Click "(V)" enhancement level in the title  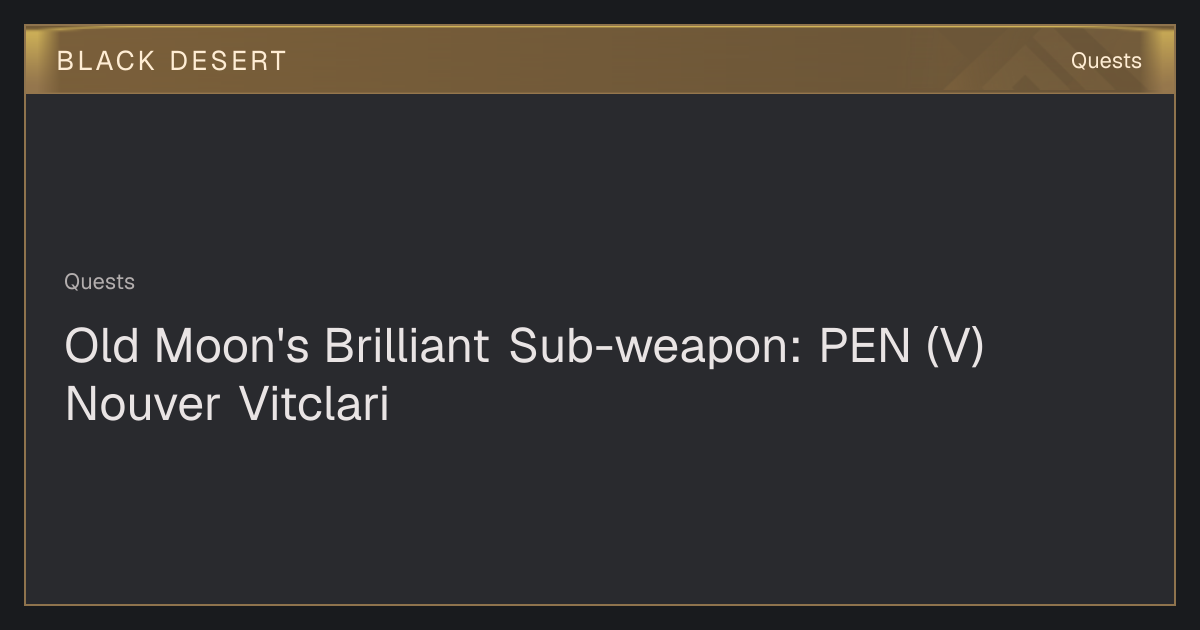coord(955,347)
